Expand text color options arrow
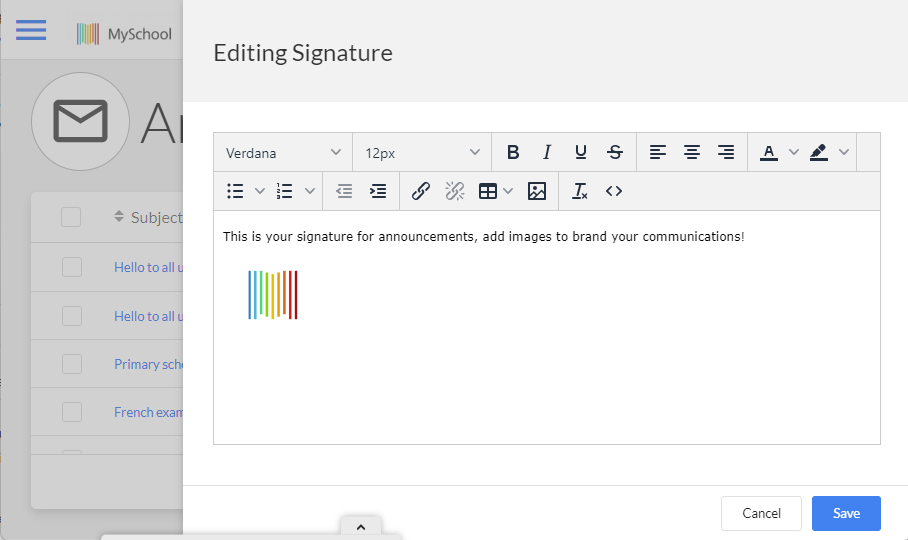The width and height of the screenshot is (908, 540). tap(794, 152)
